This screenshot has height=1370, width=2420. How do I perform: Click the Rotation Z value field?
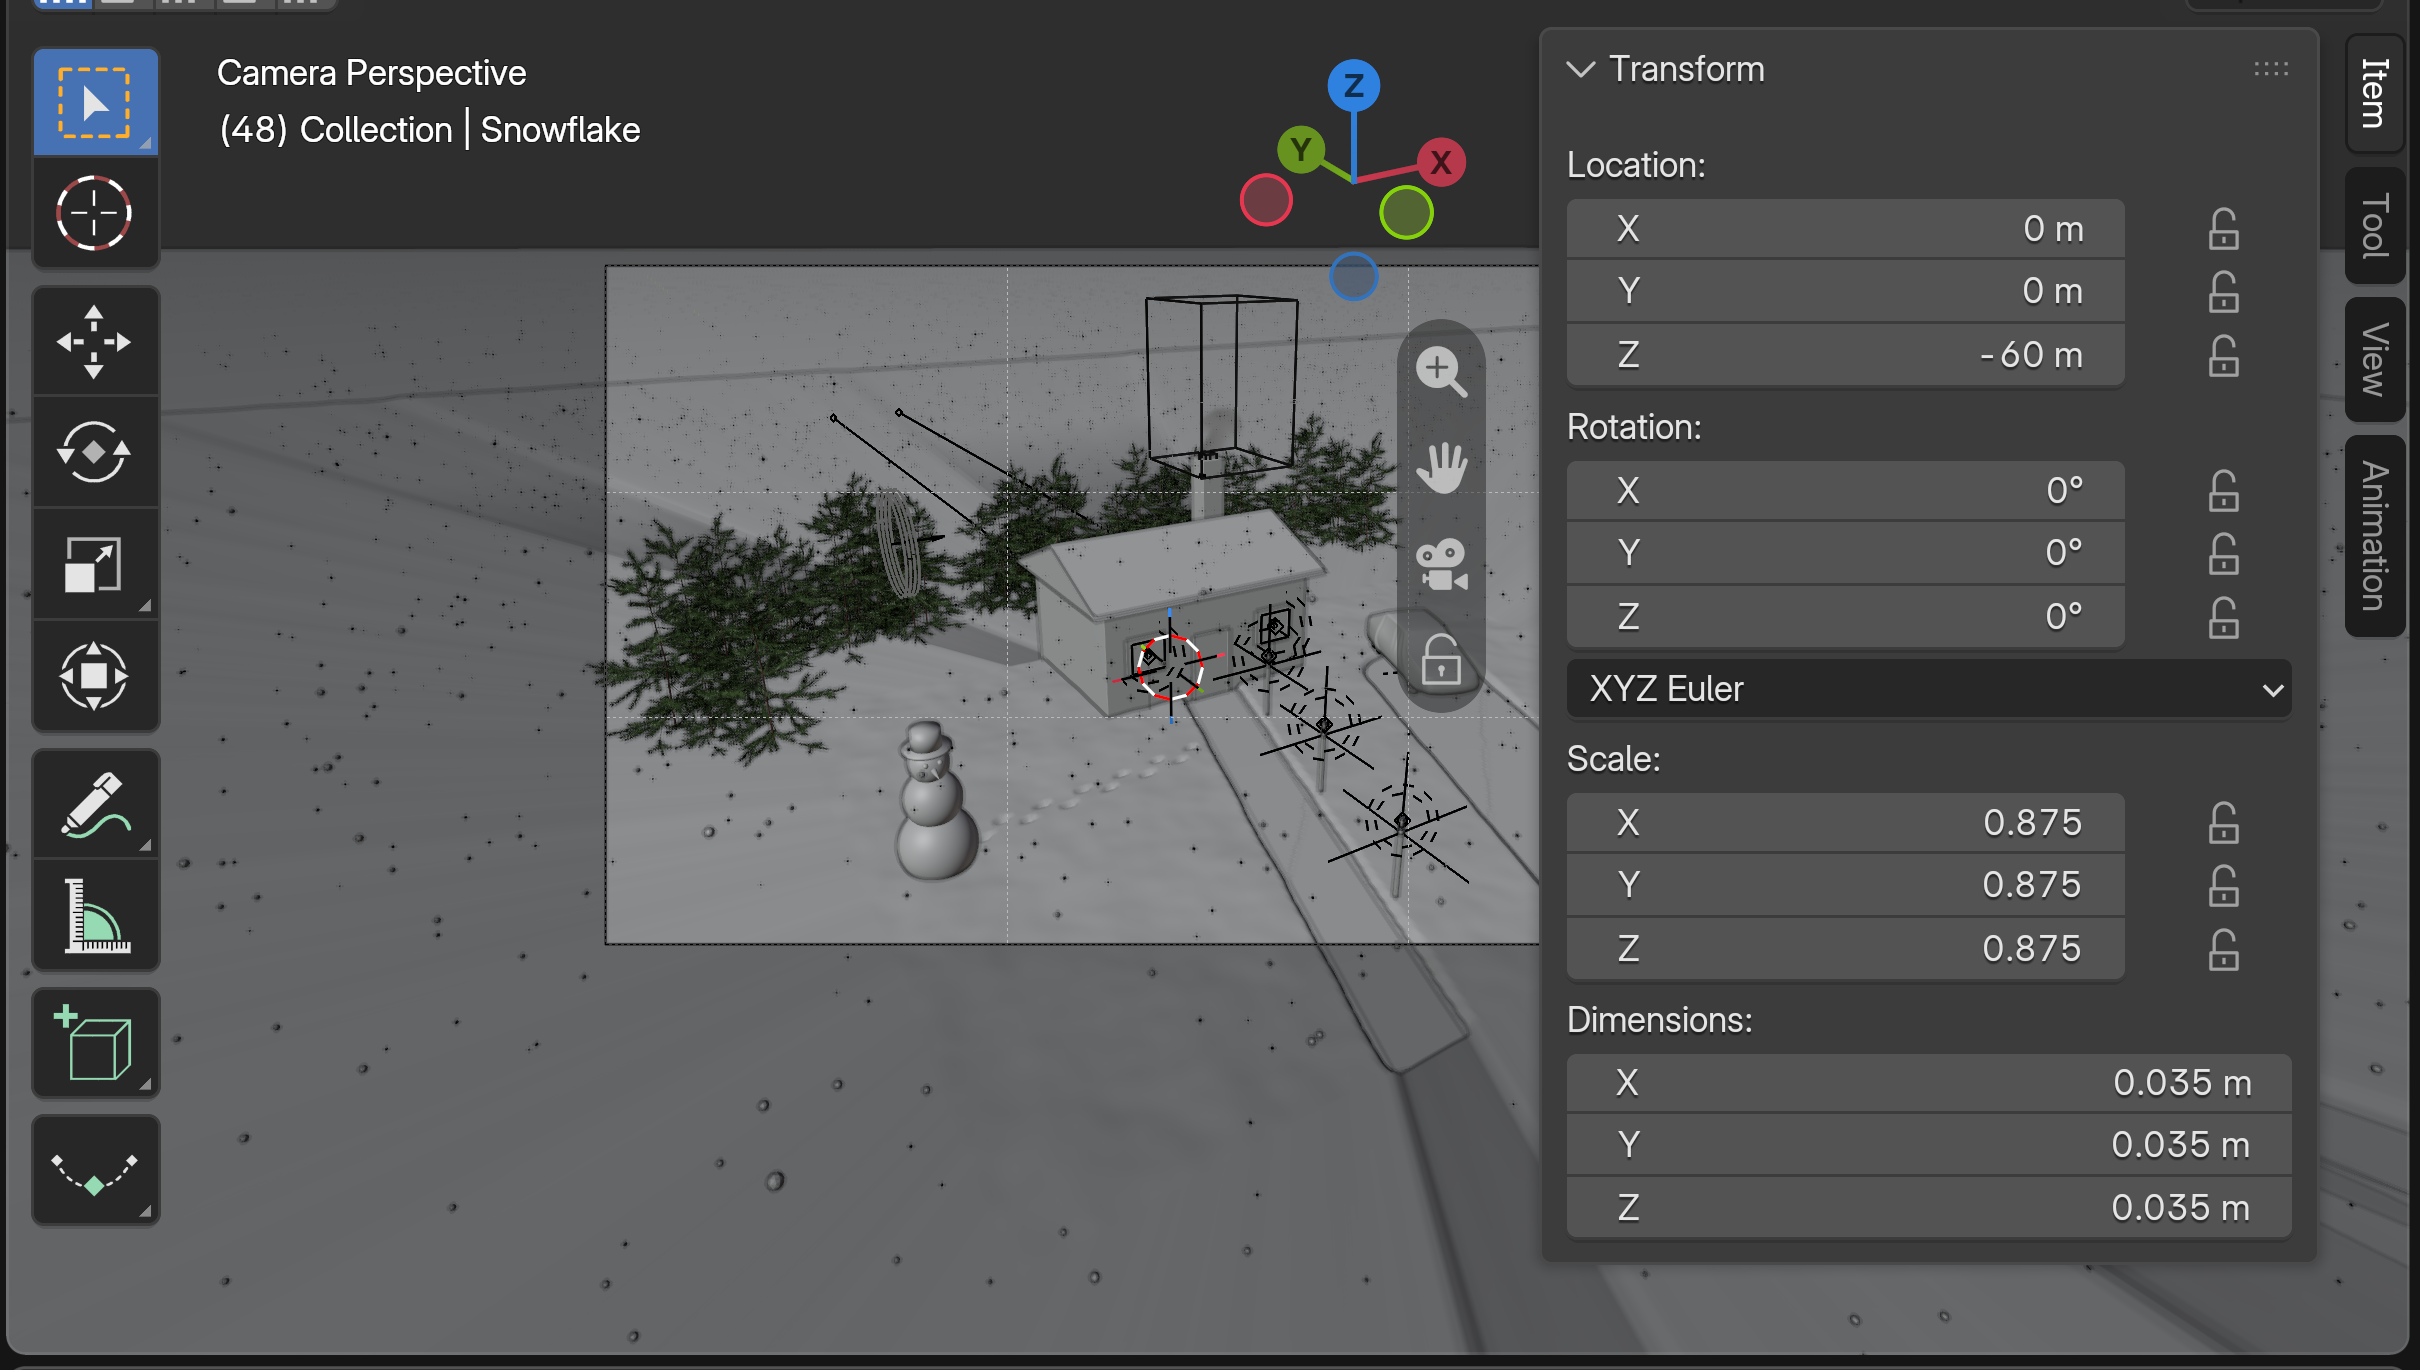click(1845, 617)
